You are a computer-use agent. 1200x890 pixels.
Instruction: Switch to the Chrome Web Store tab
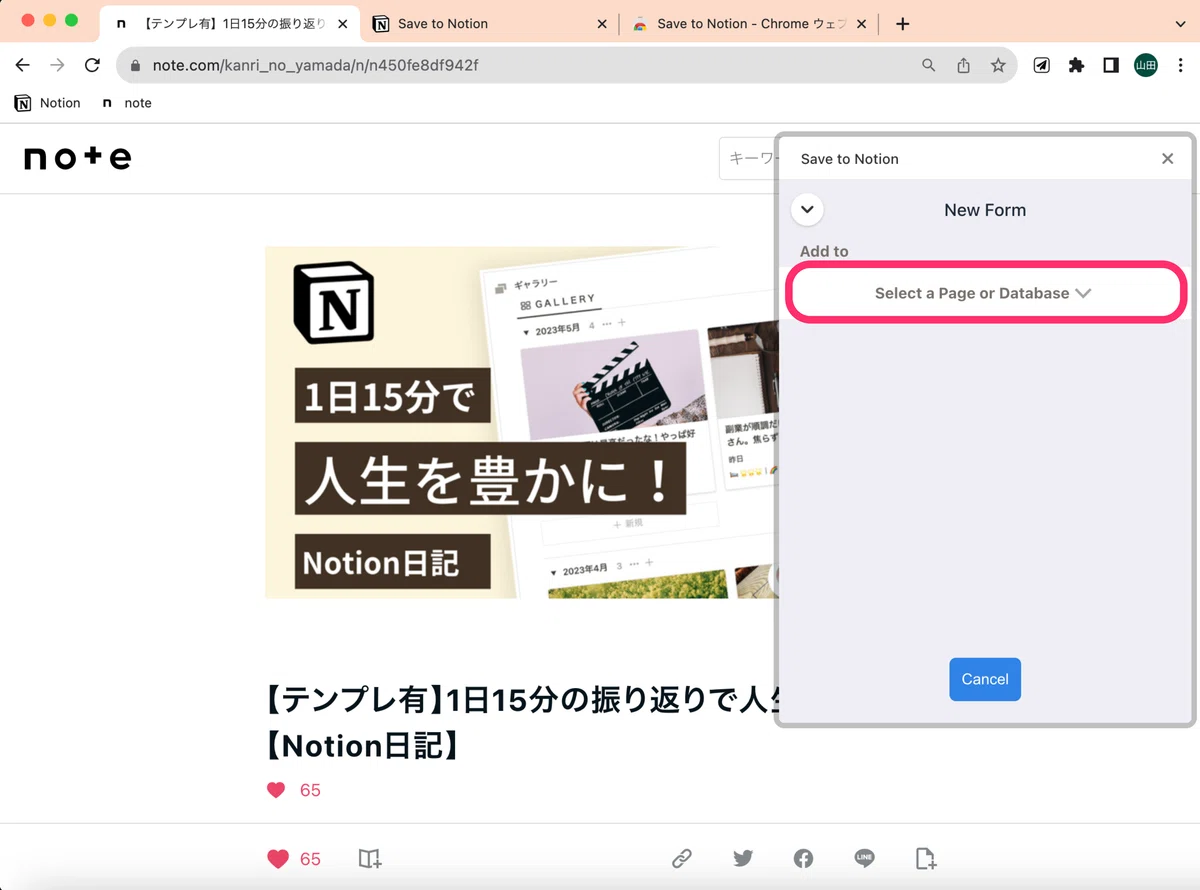pyautogui.click(x=748, y=23)
